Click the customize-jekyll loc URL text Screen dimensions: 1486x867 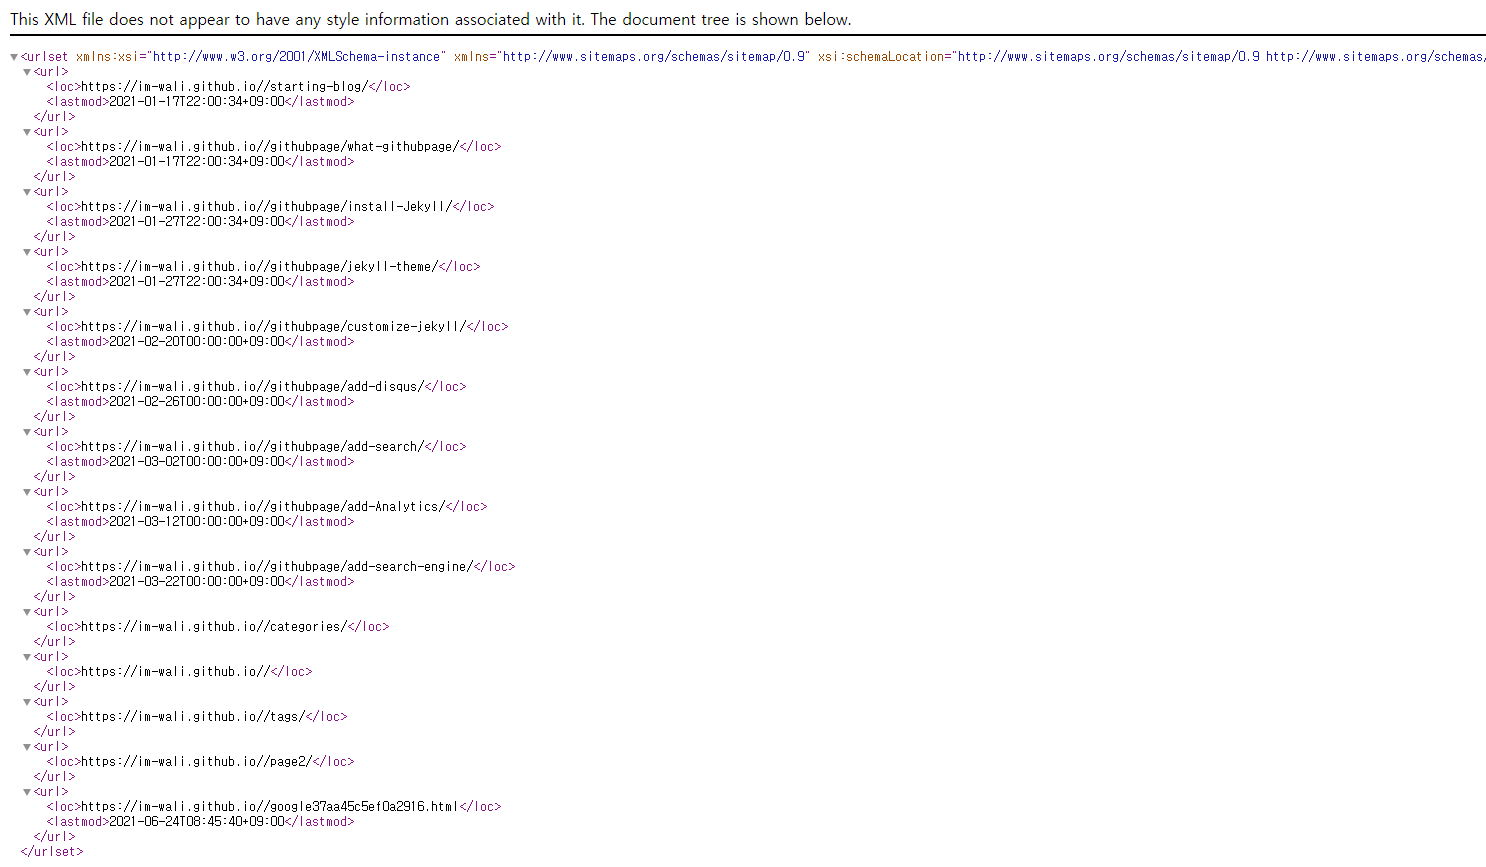click(x=273, y=327)
